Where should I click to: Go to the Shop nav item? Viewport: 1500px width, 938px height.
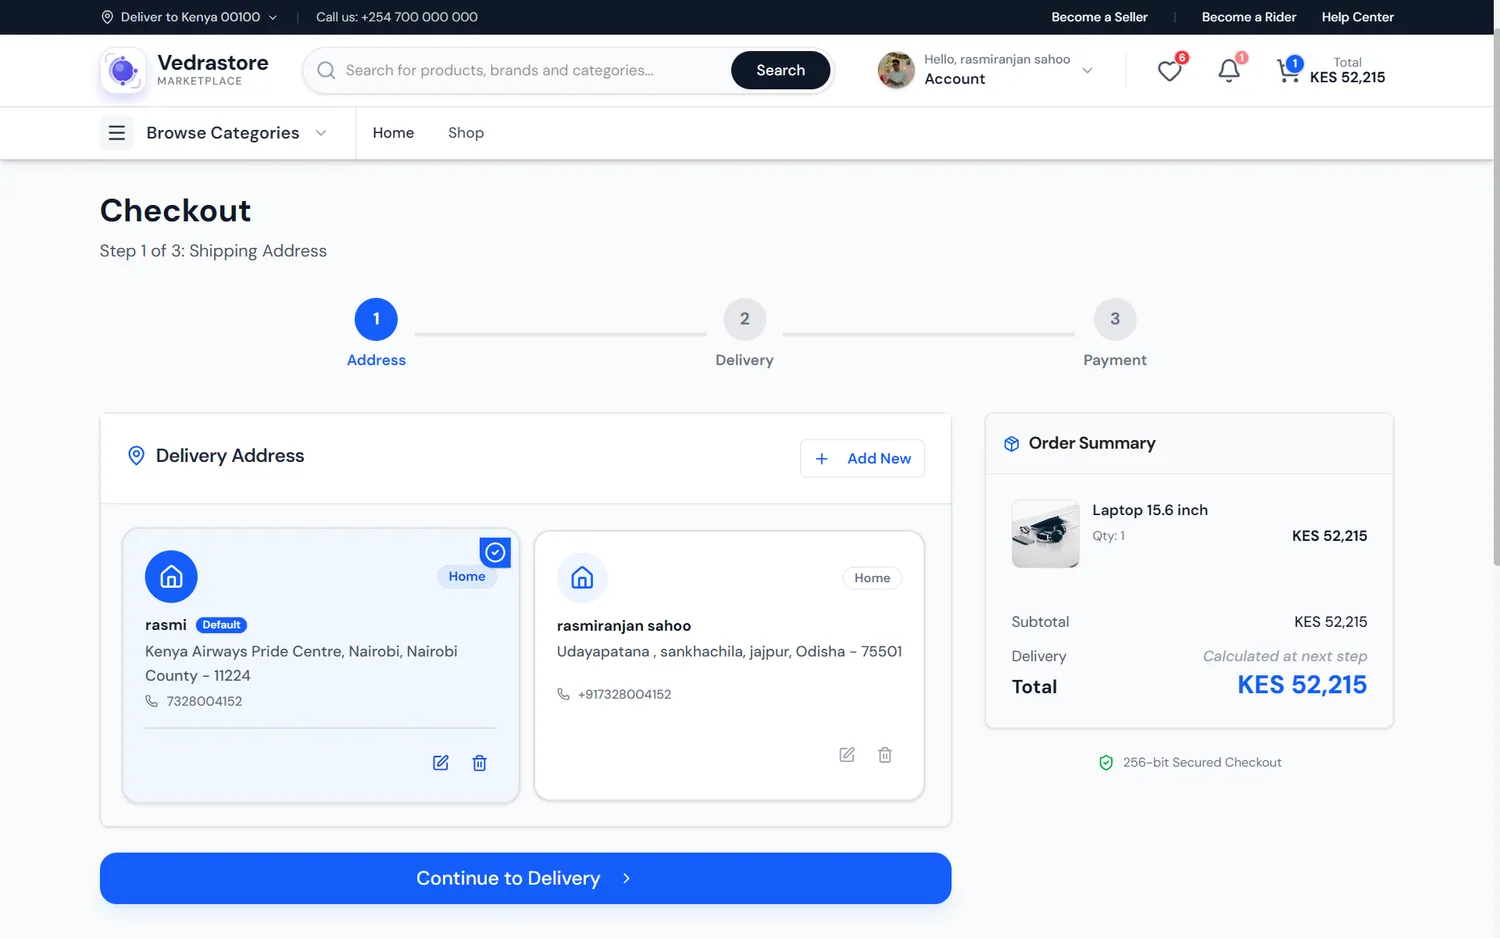(x=466, y=133)
